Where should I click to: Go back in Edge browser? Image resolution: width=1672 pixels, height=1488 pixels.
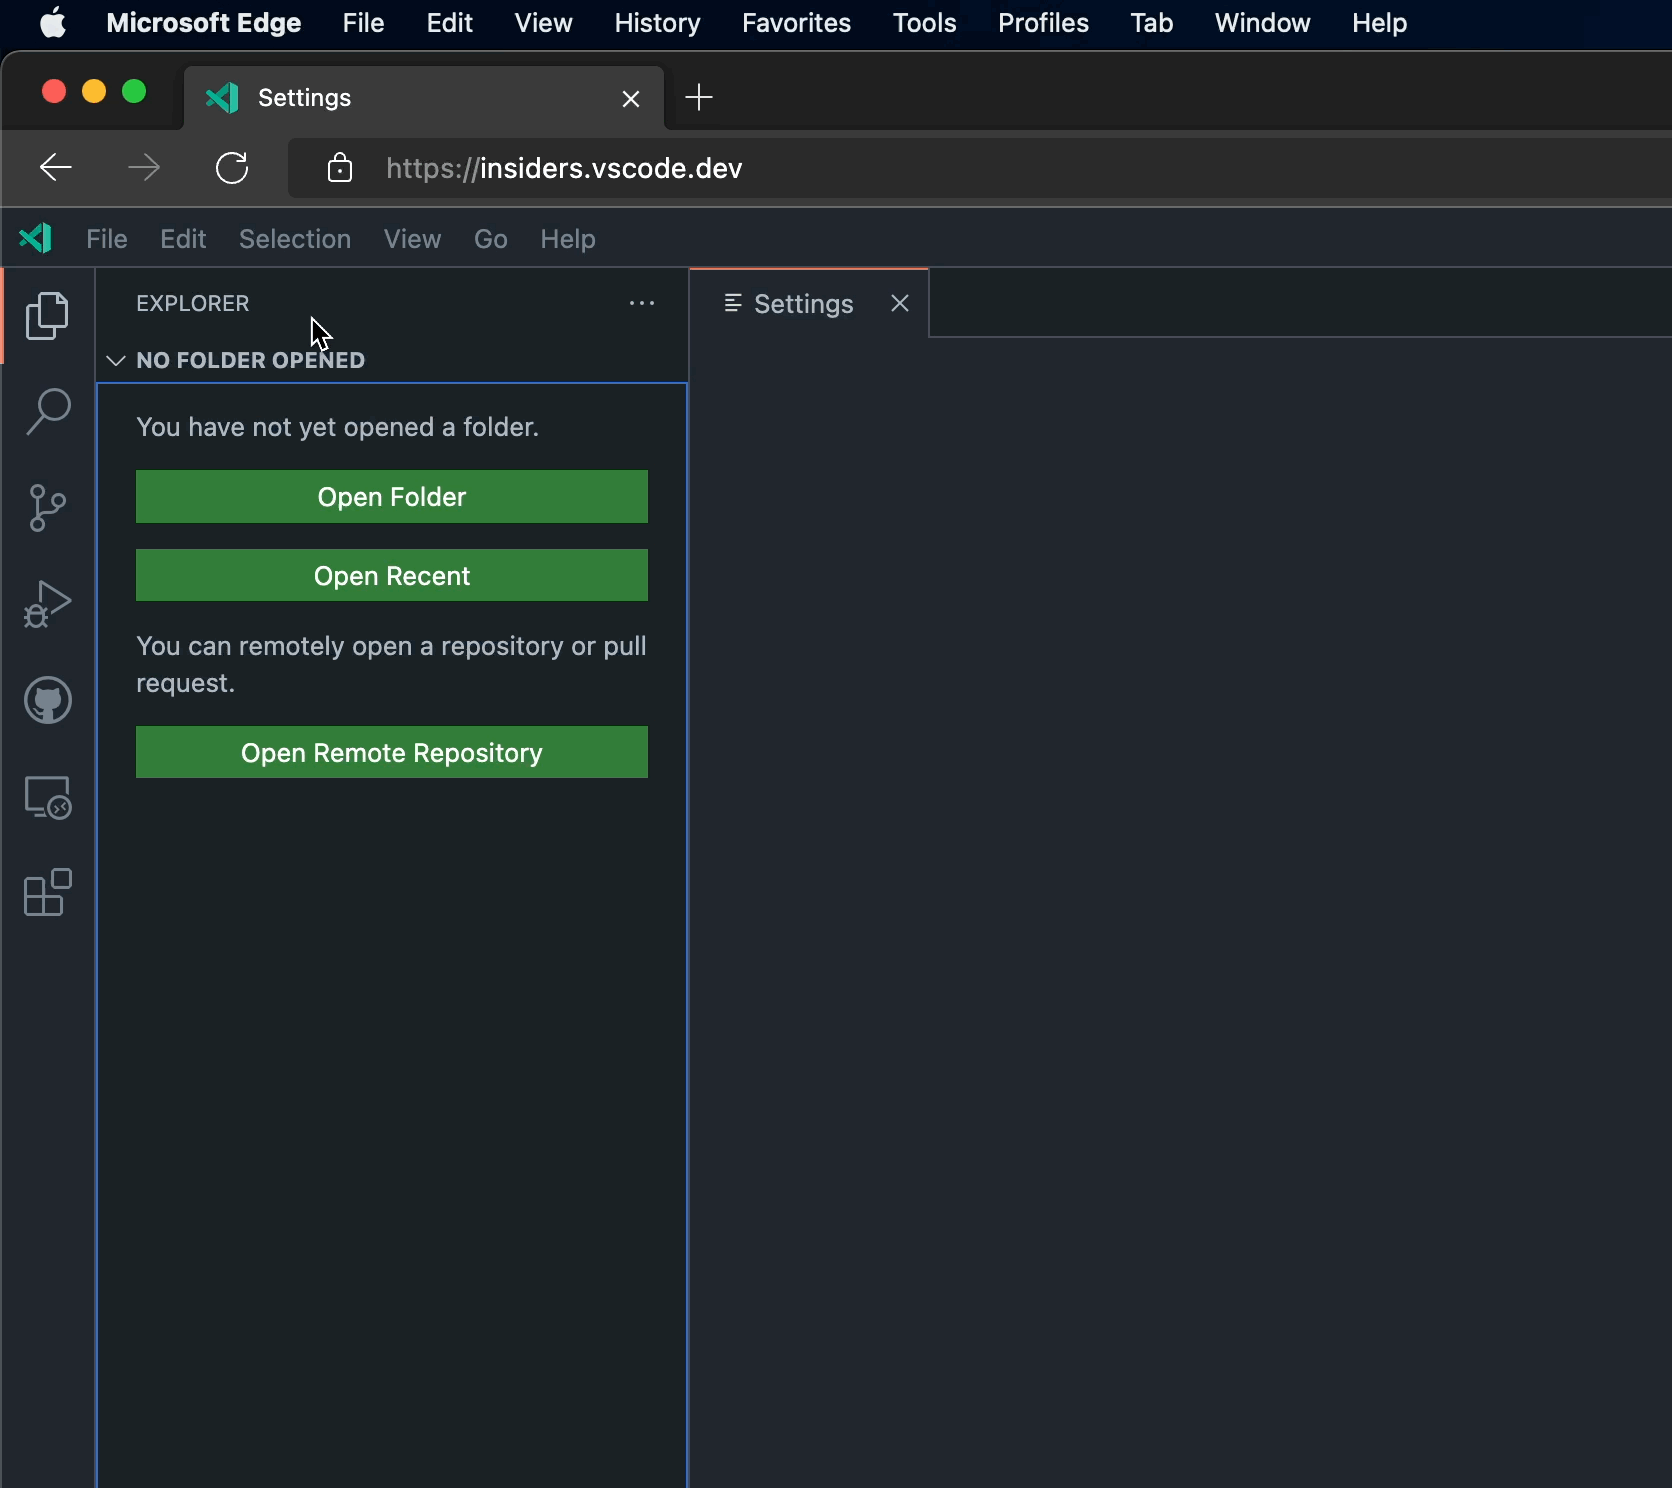pyautogui.click(x=56, y=167)
